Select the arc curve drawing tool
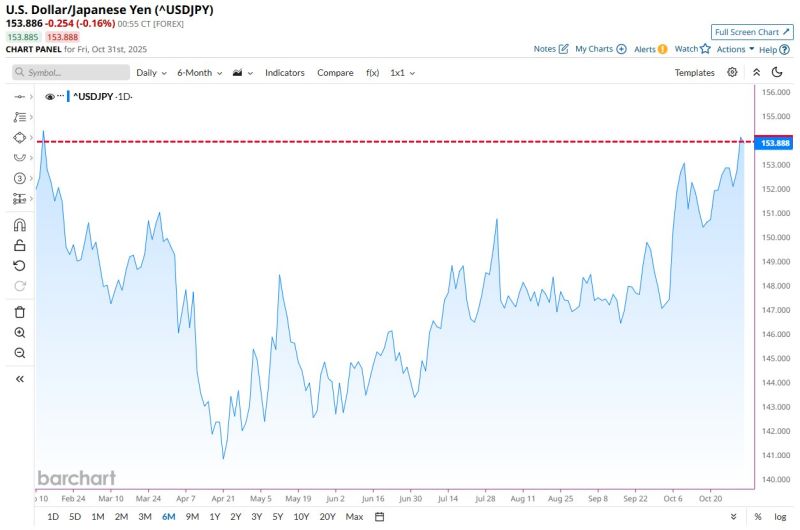The height and width of the screenshot is (530, 800). 19,158
